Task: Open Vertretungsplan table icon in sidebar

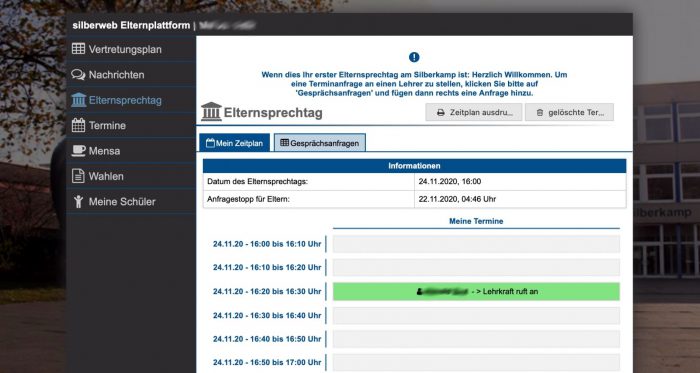Action: click(x=78, y=49)
